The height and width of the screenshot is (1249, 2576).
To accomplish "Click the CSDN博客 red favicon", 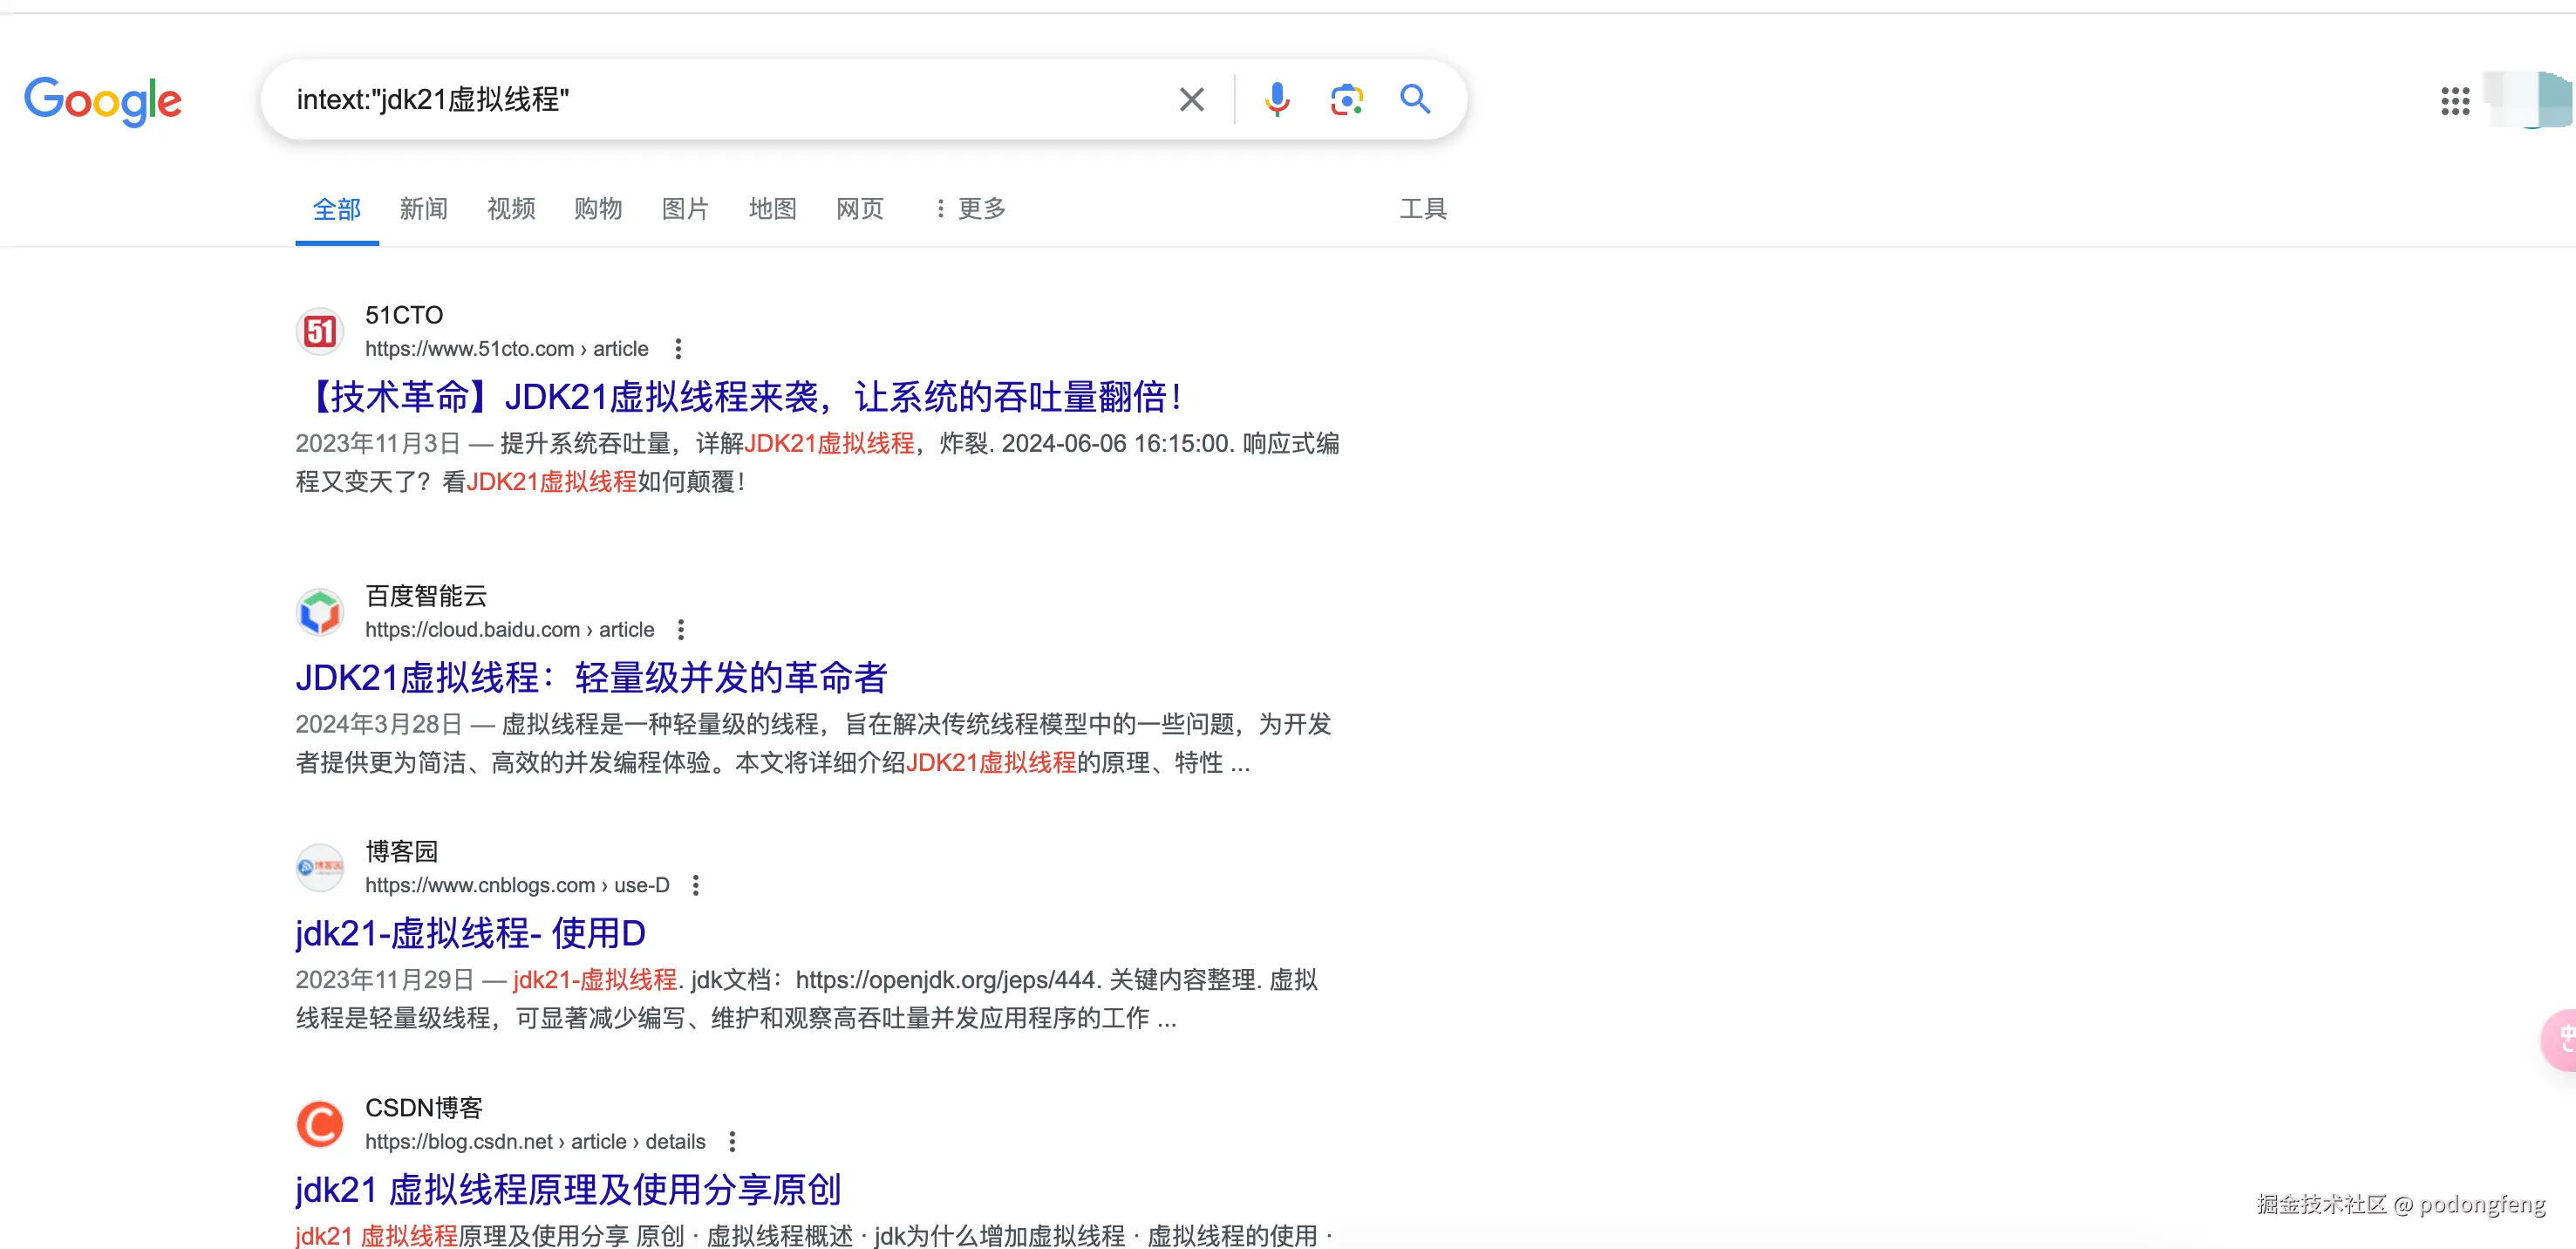I will [x=320, y=1124].
